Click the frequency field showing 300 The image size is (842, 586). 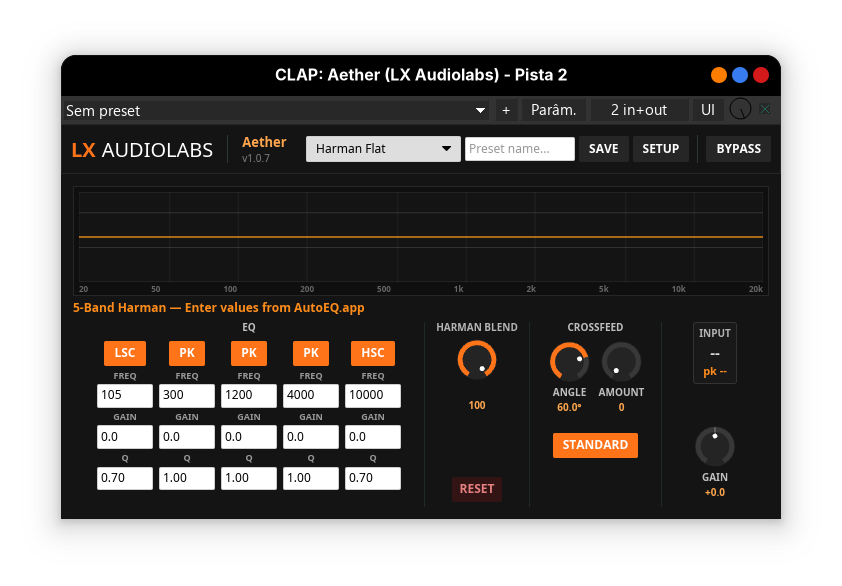coord(187,395)
